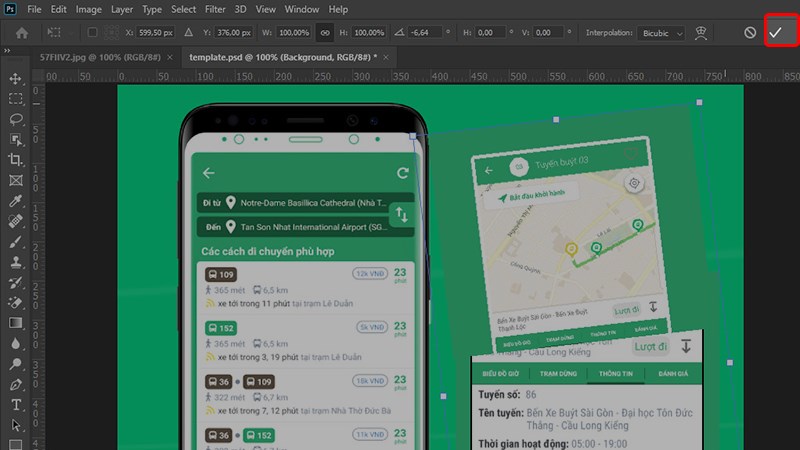800x450 pixels.
Task: Switch to warp mode in options bar
Action: pos(715,33)
